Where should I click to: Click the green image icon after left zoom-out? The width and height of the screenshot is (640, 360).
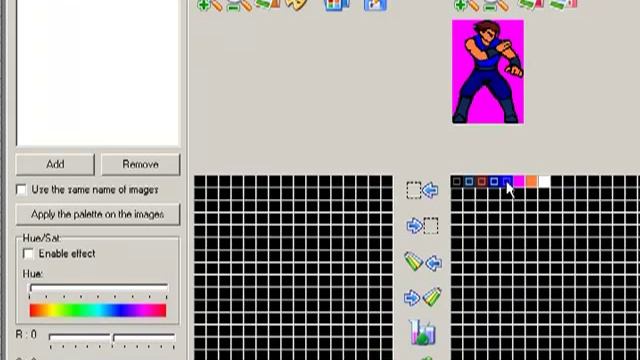coord(268,4)
